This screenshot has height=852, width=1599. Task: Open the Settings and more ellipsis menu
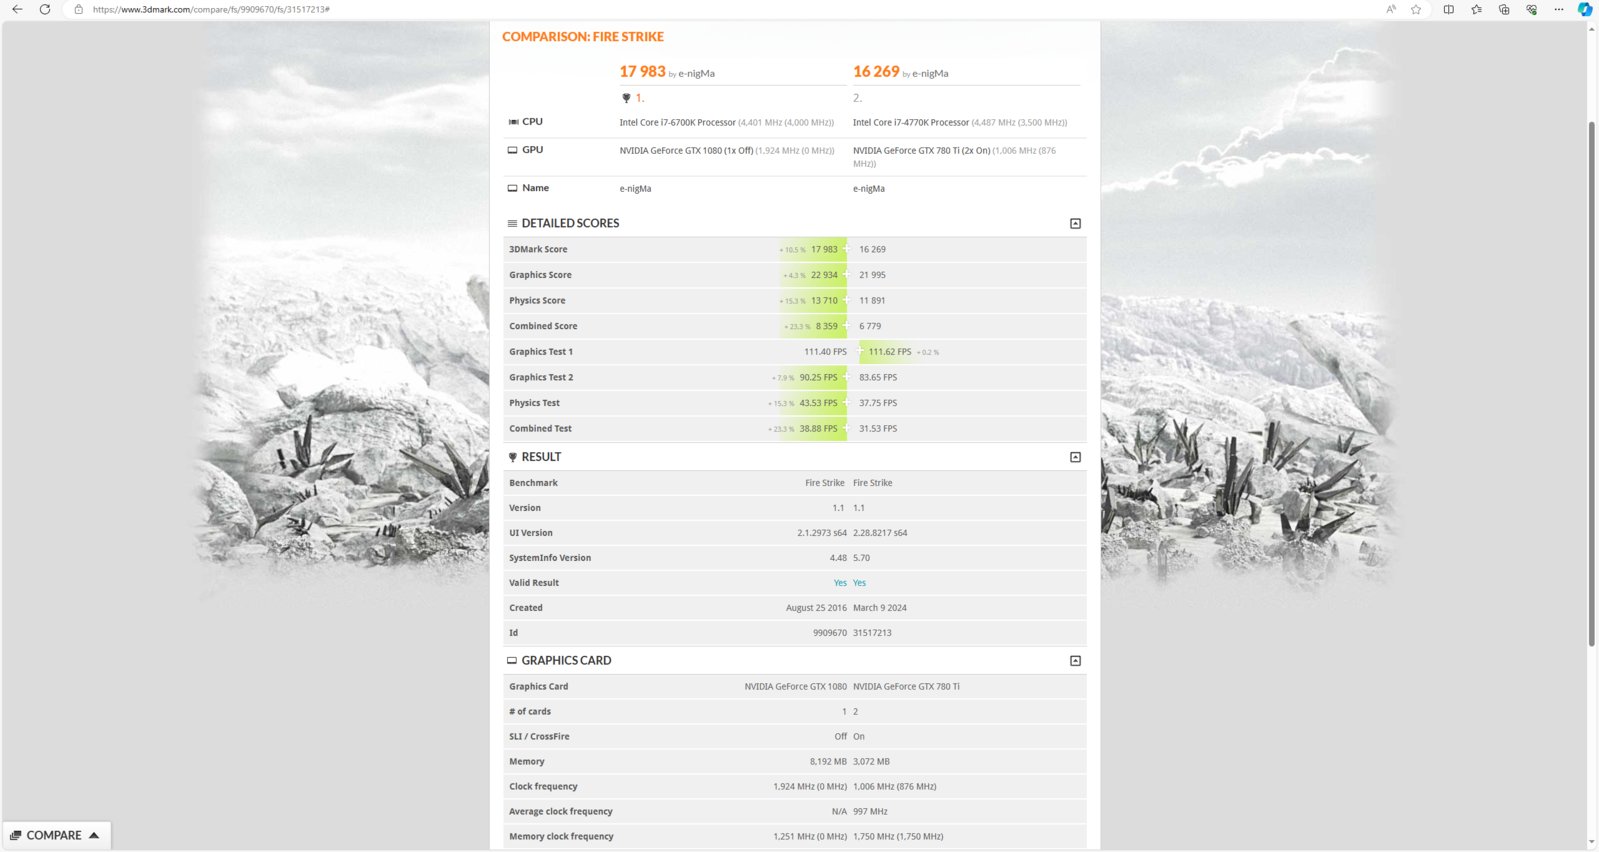1558,9
